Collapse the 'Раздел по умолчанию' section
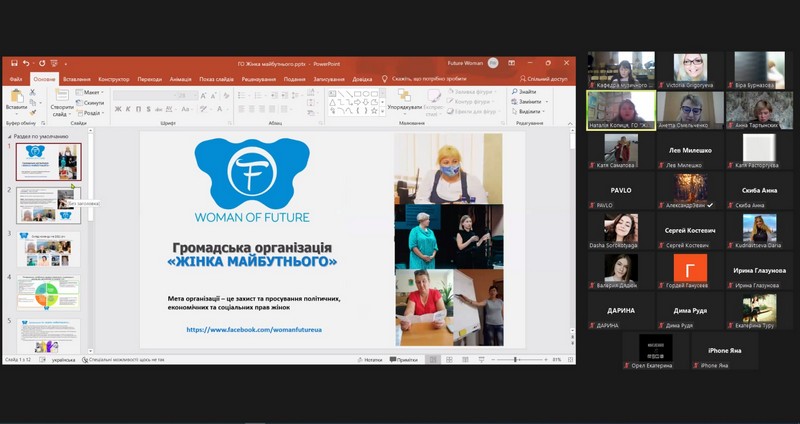Viewport: 800px width, 424px height. pos(10,136)
